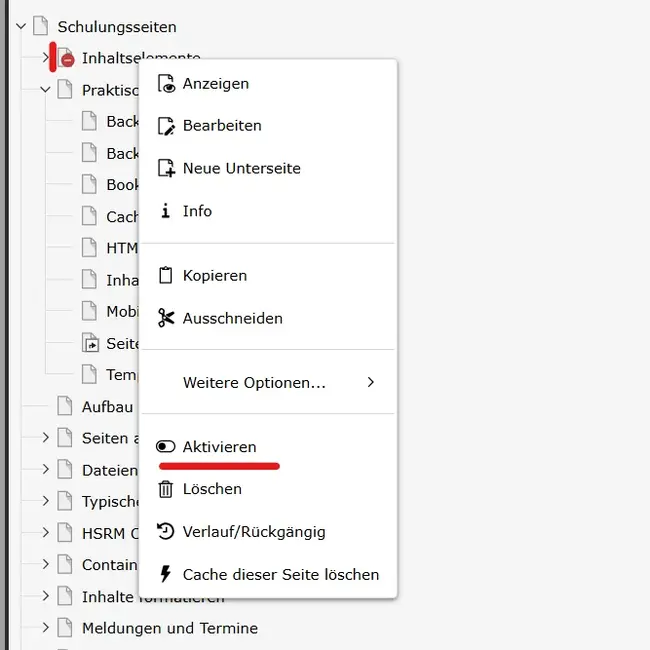Choose Neue Unterseite from the context menu
Viewport: 650px width, 650px height.
(x=241, y=169)
